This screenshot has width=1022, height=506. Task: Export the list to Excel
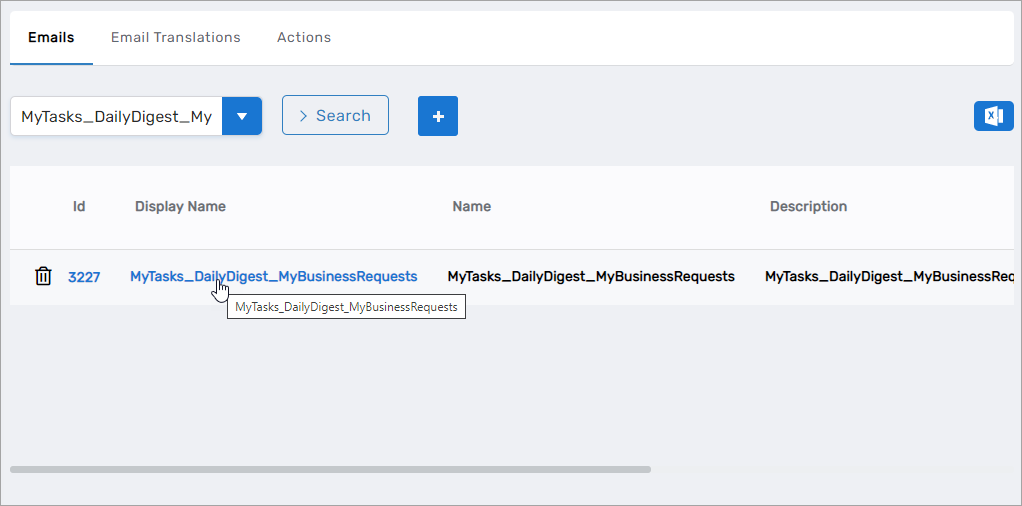(x=993, y=116)
